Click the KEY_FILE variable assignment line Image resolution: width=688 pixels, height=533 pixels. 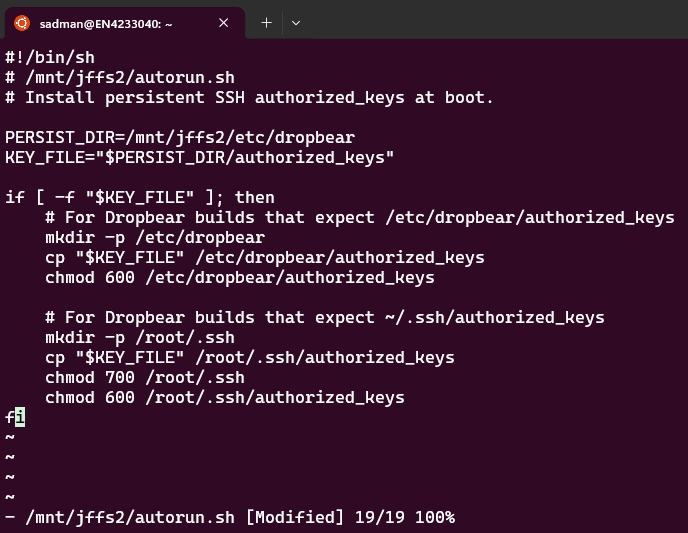point(200,158)
